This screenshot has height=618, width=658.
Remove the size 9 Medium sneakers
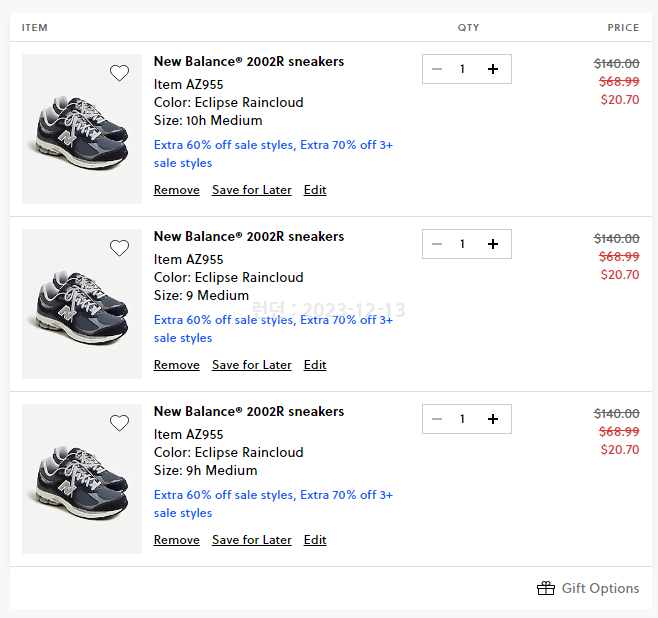tap(176, 365)
